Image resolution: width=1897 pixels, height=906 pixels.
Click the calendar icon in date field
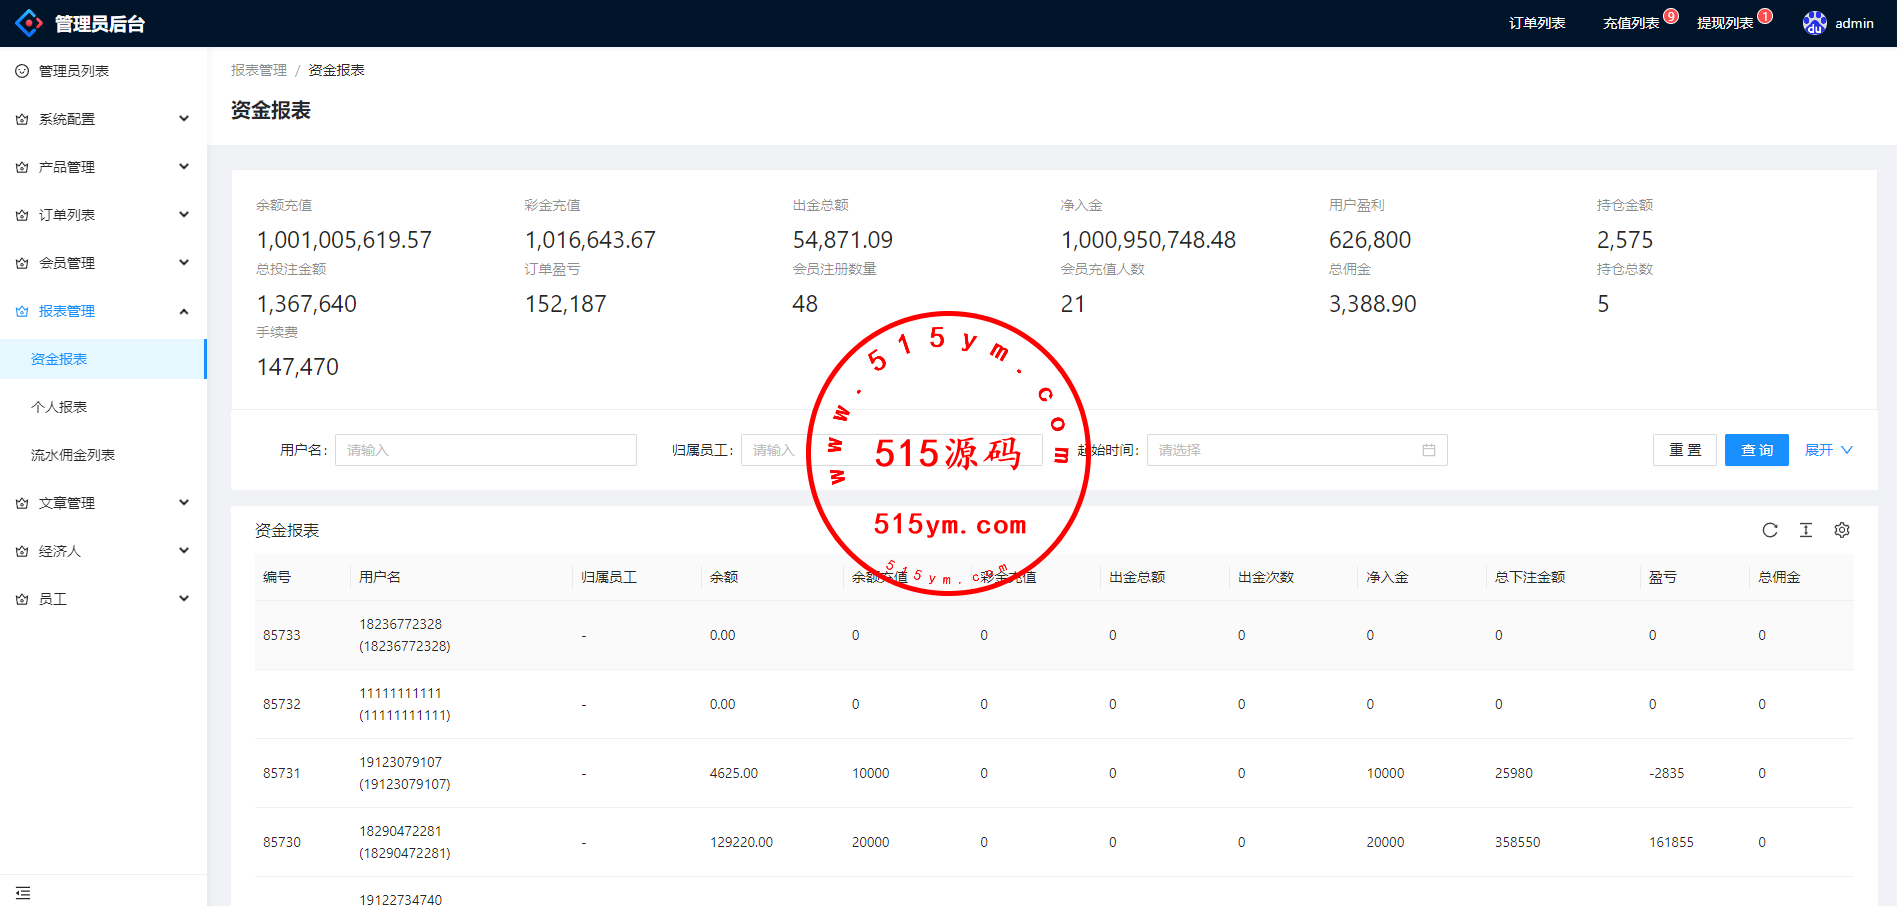click(1428, 450)
